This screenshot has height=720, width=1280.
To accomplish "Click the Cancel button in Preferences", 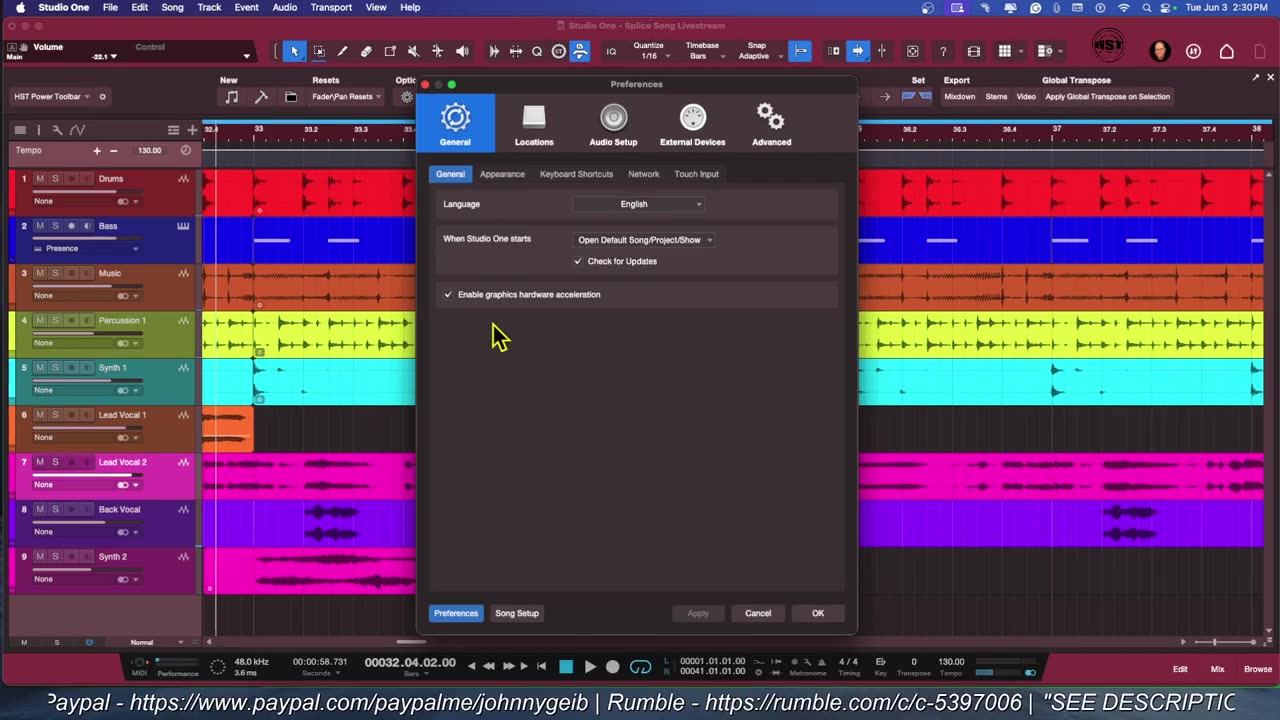I will [758, 613].
